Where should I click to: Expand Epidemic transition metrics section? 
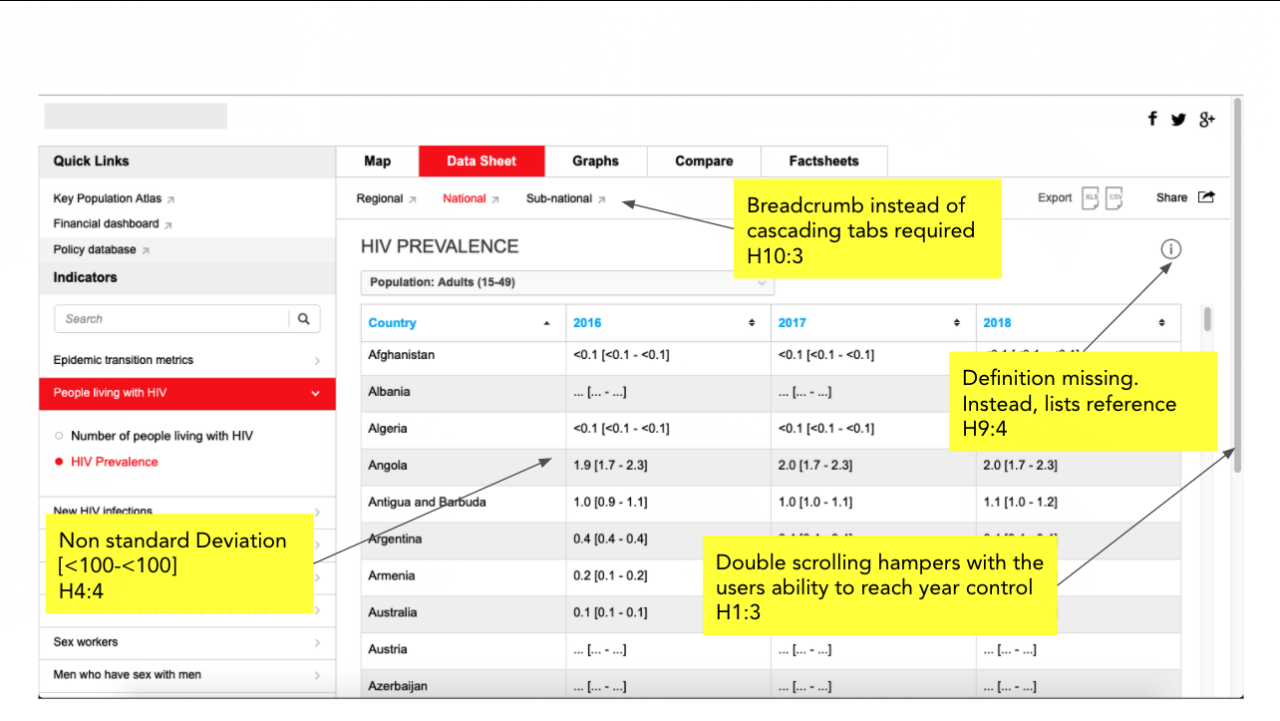pyautogui.click(x=187, y=360)
